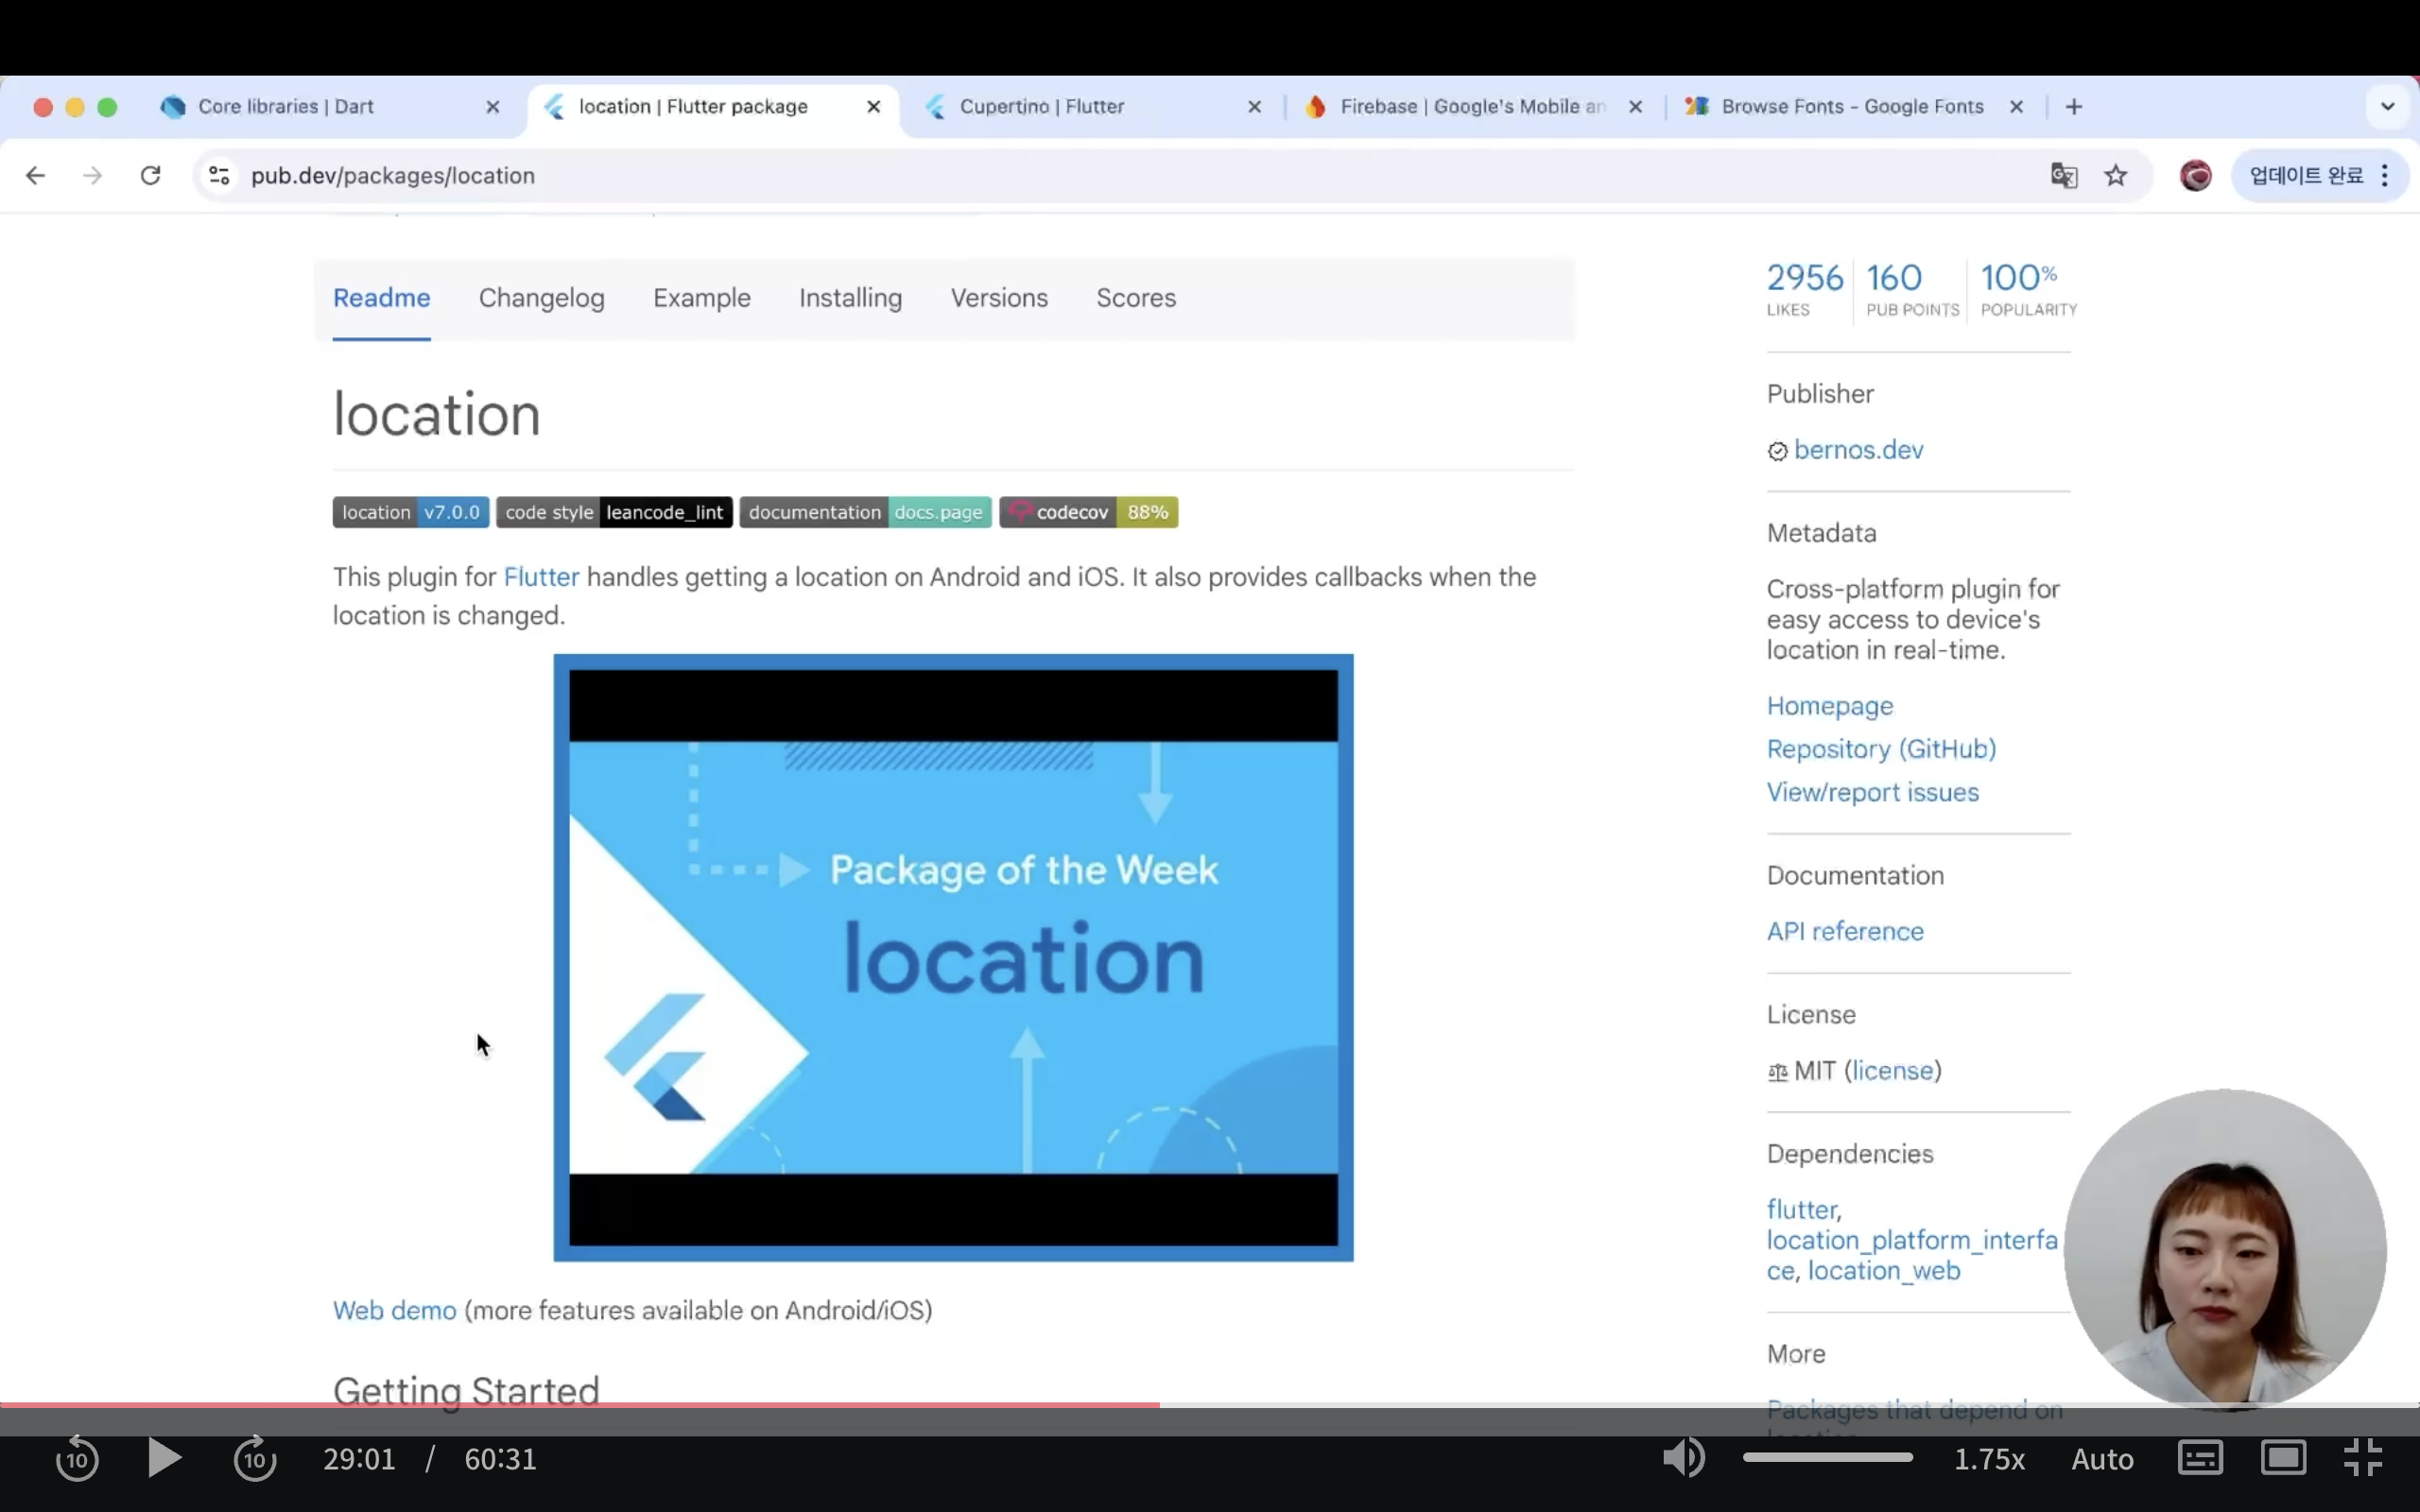Open the Package of the Week video thumbnail

(x=953, y=958)
